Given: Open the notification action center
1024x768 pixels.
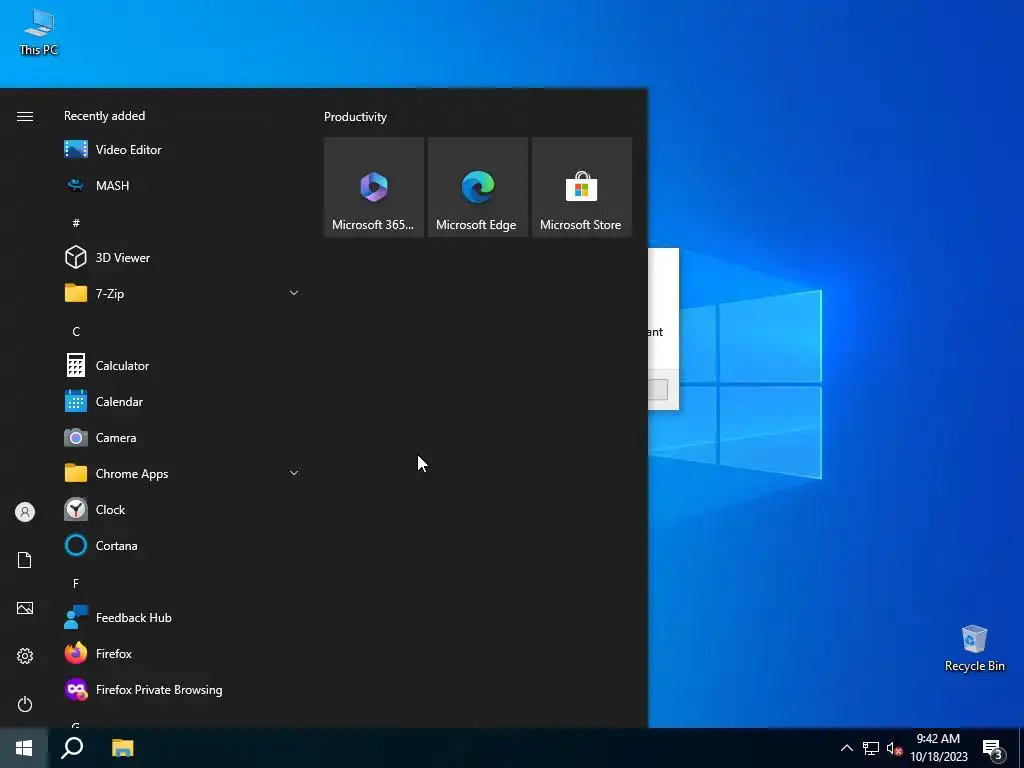Looking at the screenshot, I should coord(993,749).
